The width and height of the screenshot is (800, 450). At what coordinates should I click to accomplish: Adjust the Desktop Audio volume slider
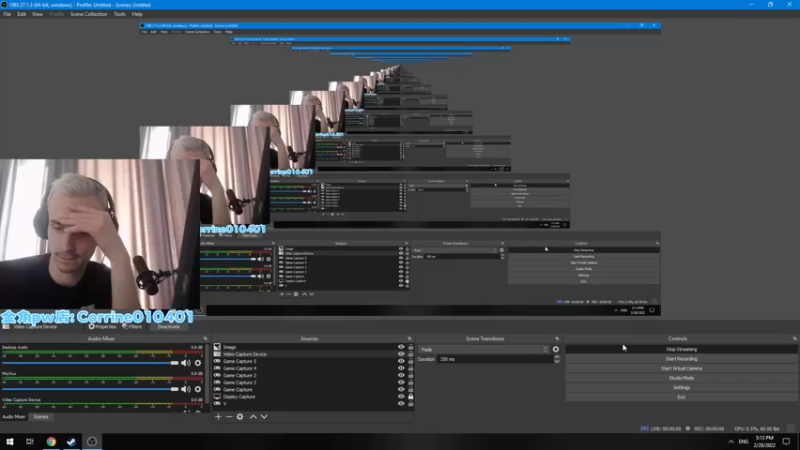(90, 363)
